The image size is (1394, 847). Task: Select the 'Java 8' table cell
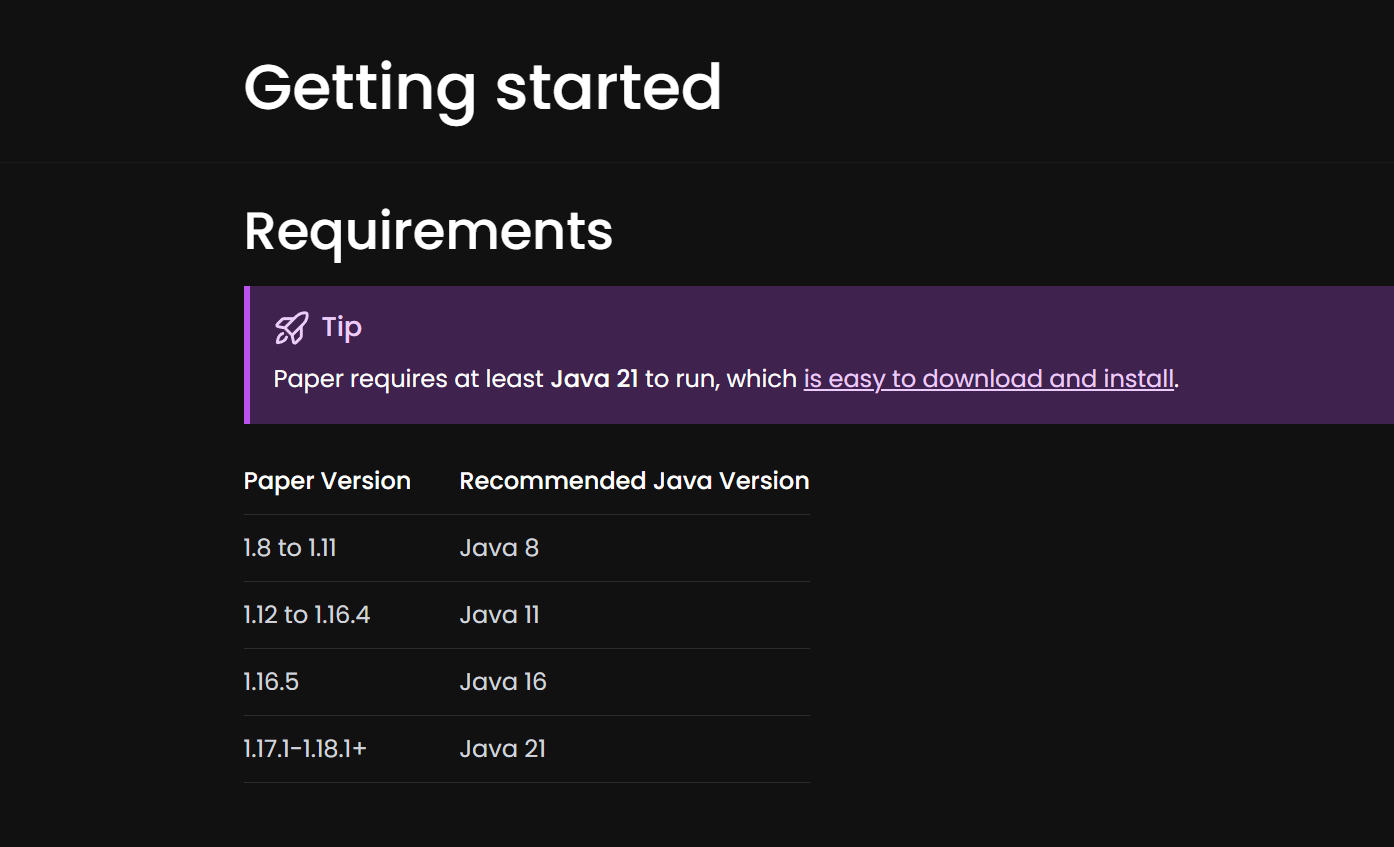[499, 548]
